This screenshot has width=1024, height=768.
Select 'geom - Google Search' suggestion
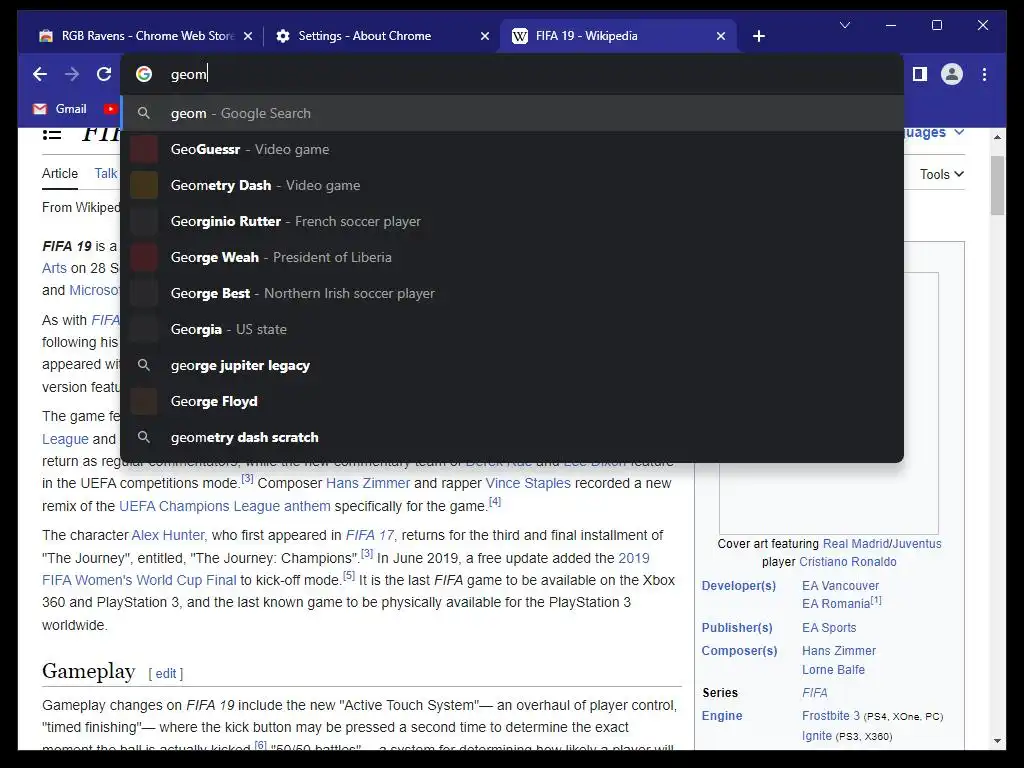[513, 113]
